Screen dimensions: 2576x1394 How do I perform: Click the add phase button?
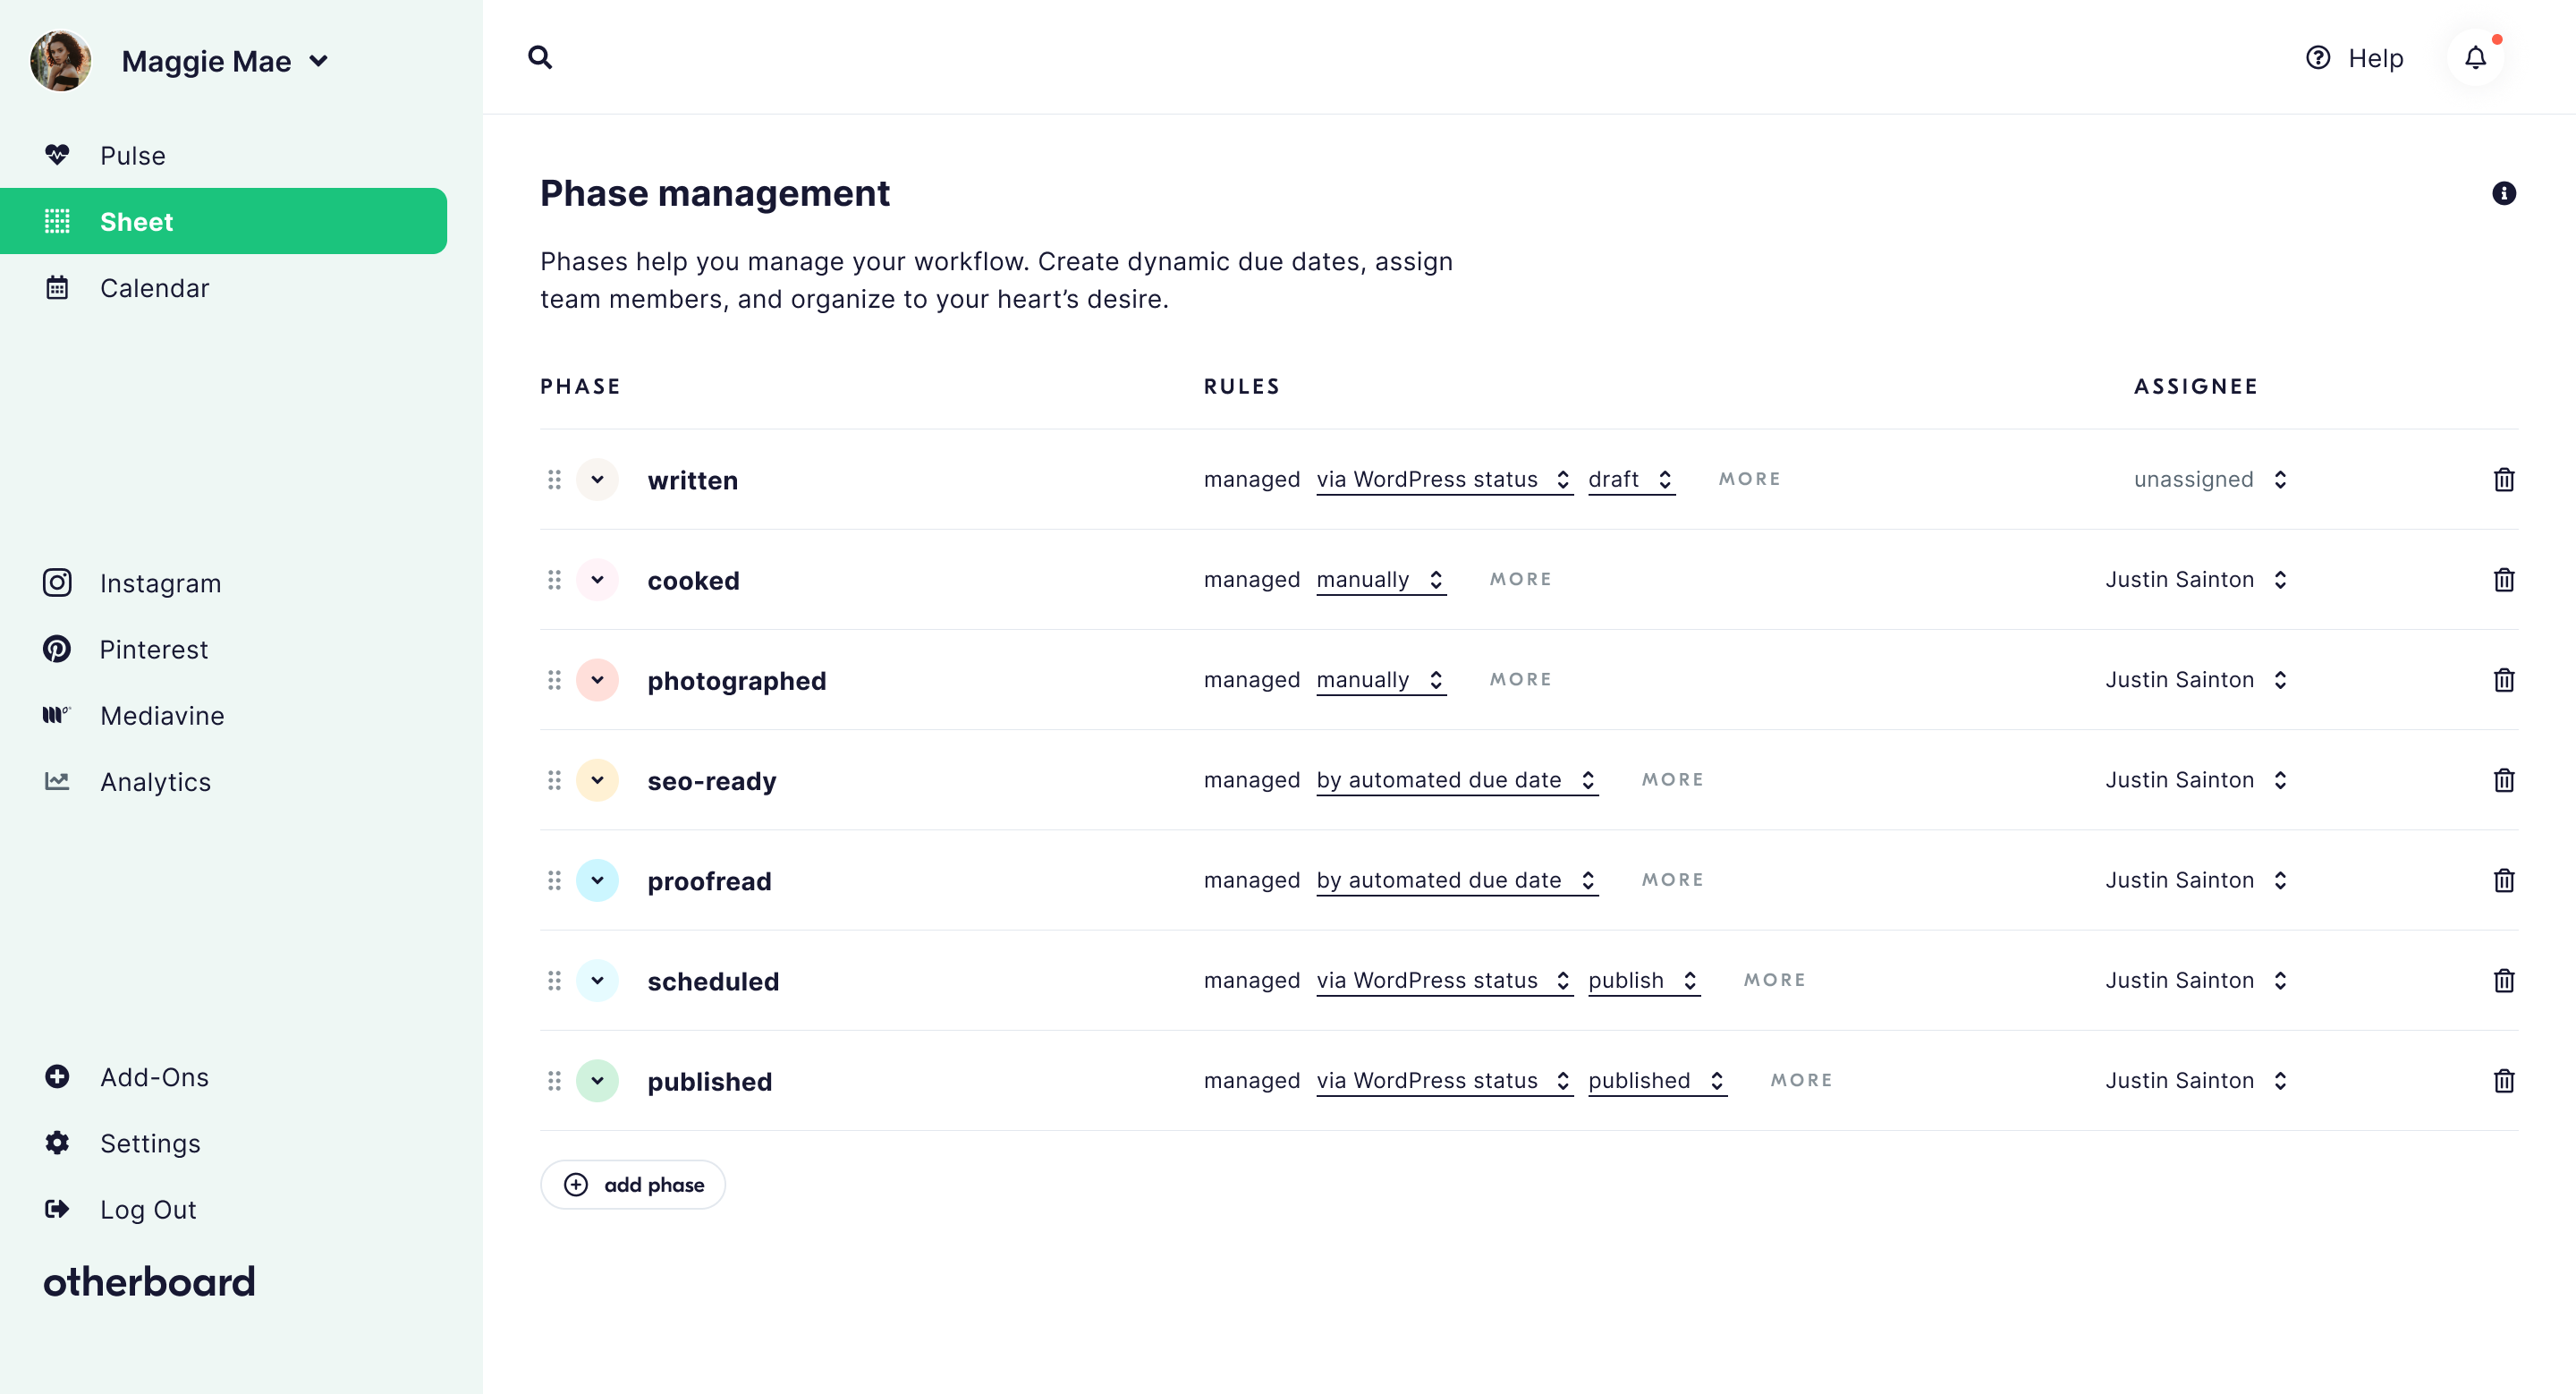tap(633, 1185)
